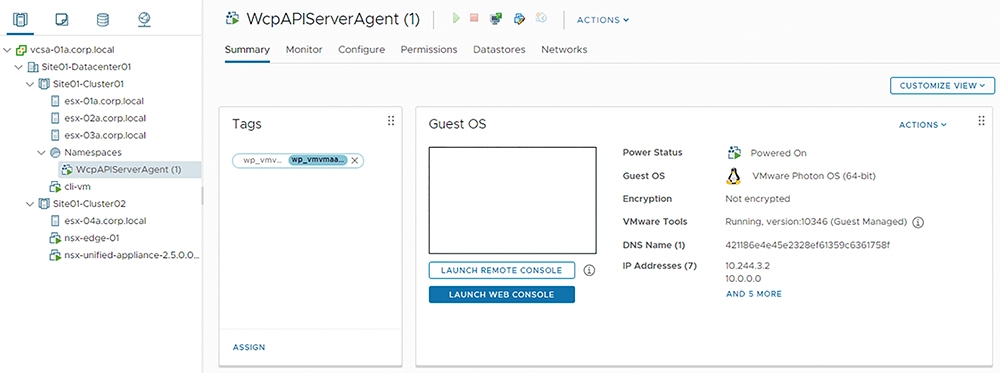Open the Datastores tab
This screenshot has width=1000, height=373.
[499, 49]
